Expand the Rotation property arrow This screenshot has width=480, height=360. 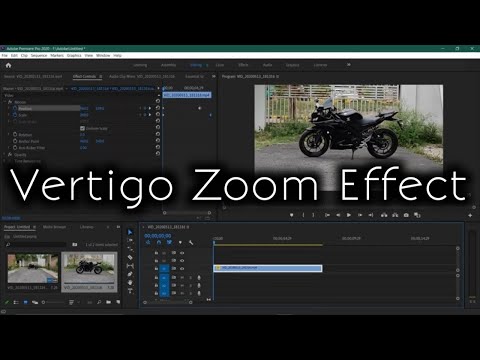(x=9, y=134)
